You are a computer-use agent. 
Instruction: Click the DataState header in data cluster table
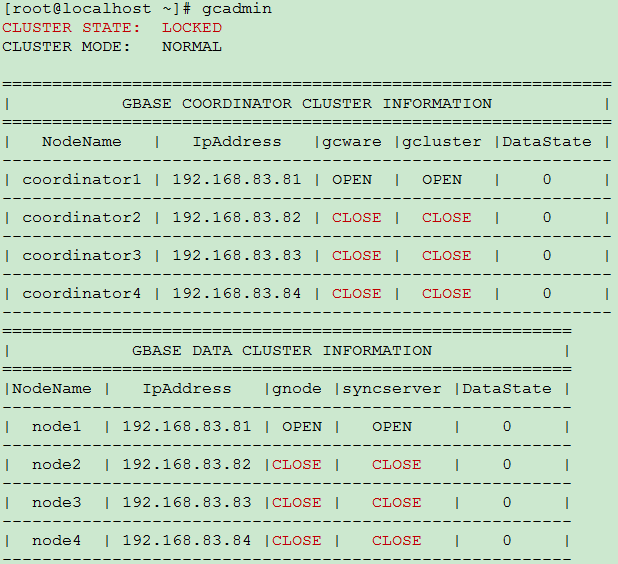(507, 389)
